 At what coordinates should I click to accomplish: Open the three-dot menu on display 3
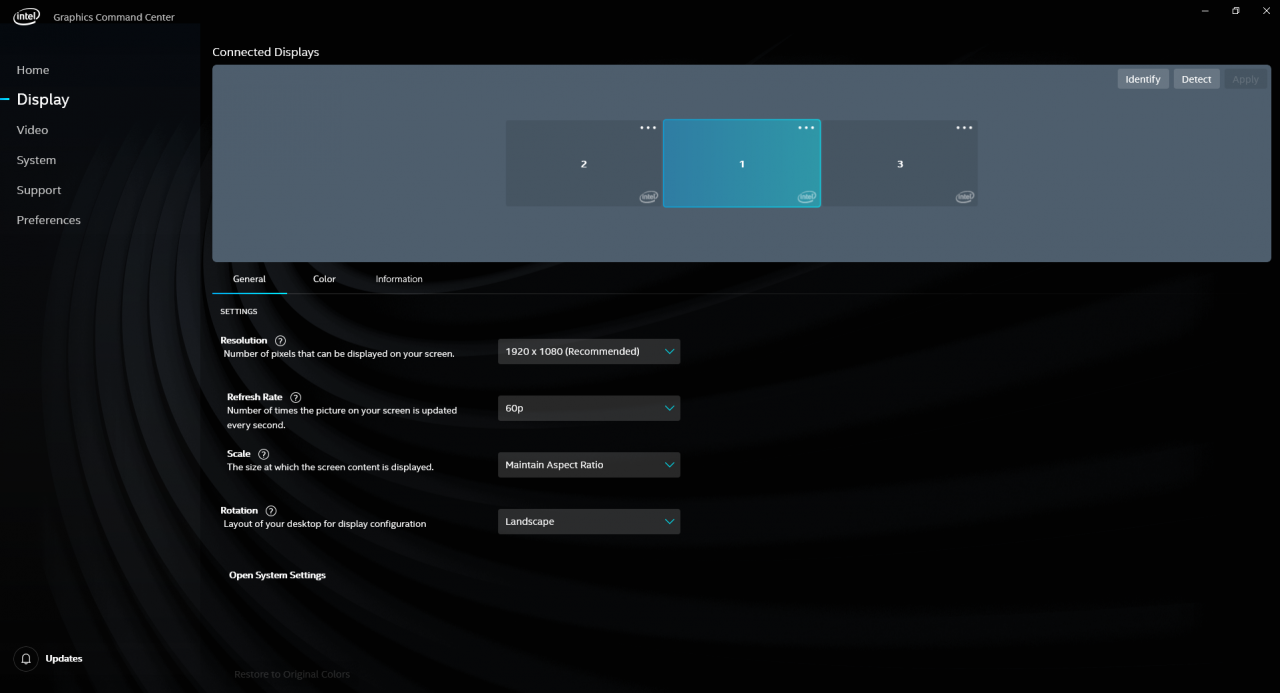point(964,128)
